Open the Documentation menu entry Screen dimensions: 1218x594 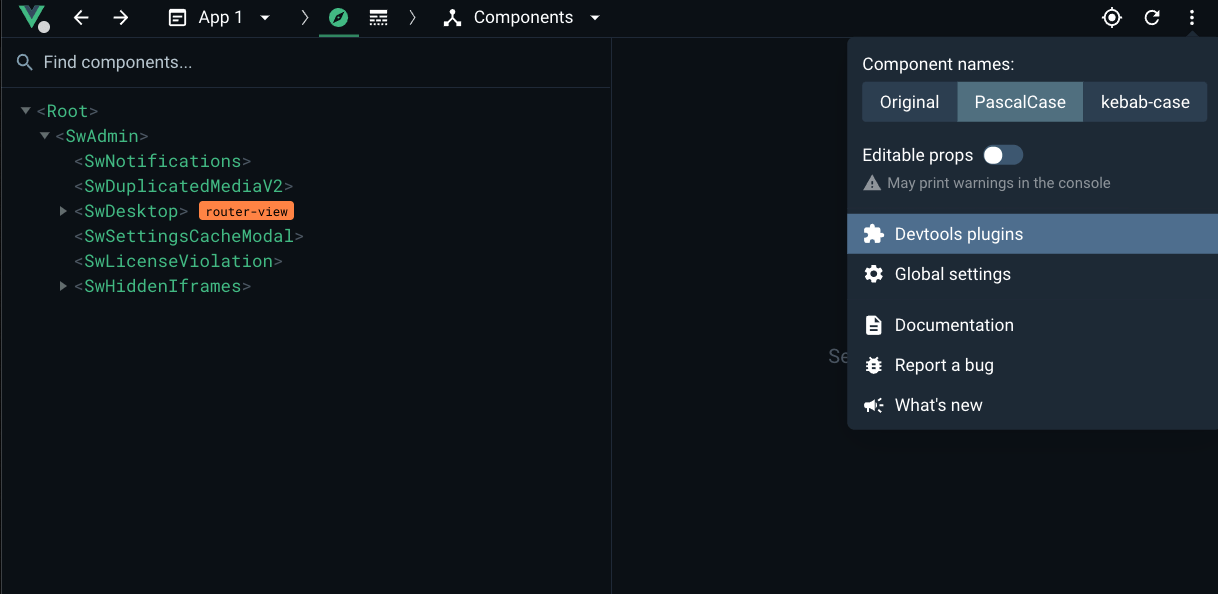(953, 325)
